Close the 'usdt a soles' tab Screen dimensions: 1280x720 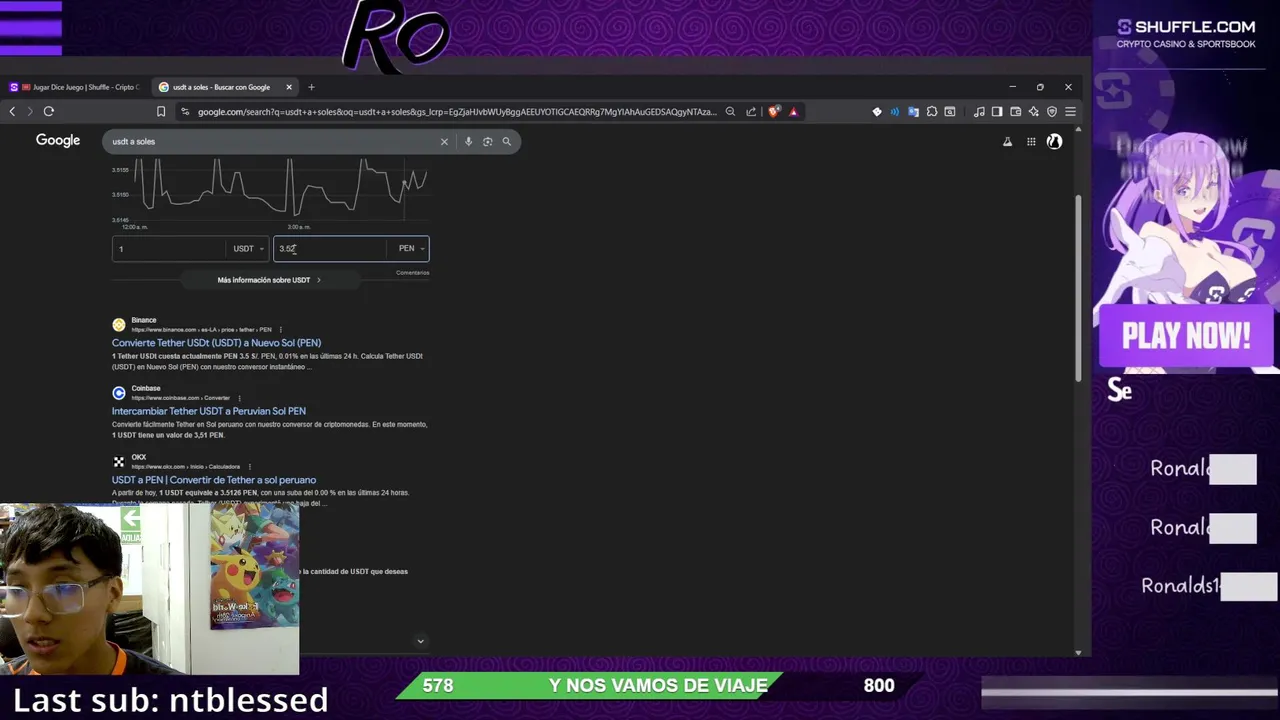pyautogui.click(x=289, y=87)
